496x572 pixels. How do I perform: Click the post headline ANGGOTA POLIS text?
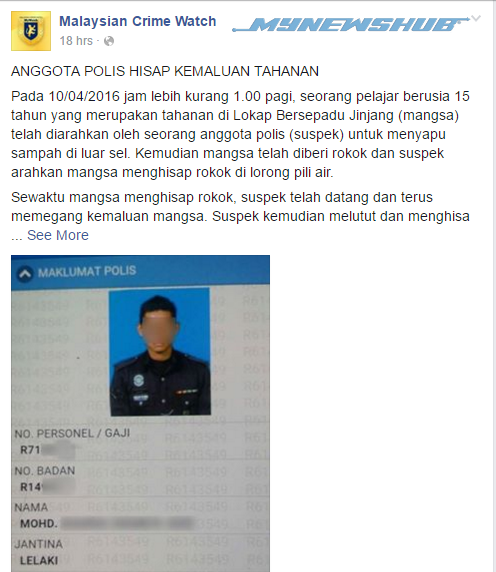click(x=165, y=71)
